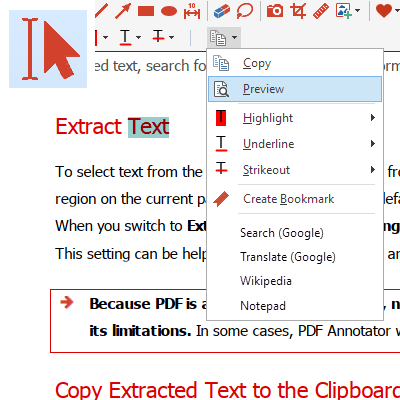Click the word Extract in heading
Viewport: 400px width, 400px height.
89,127
